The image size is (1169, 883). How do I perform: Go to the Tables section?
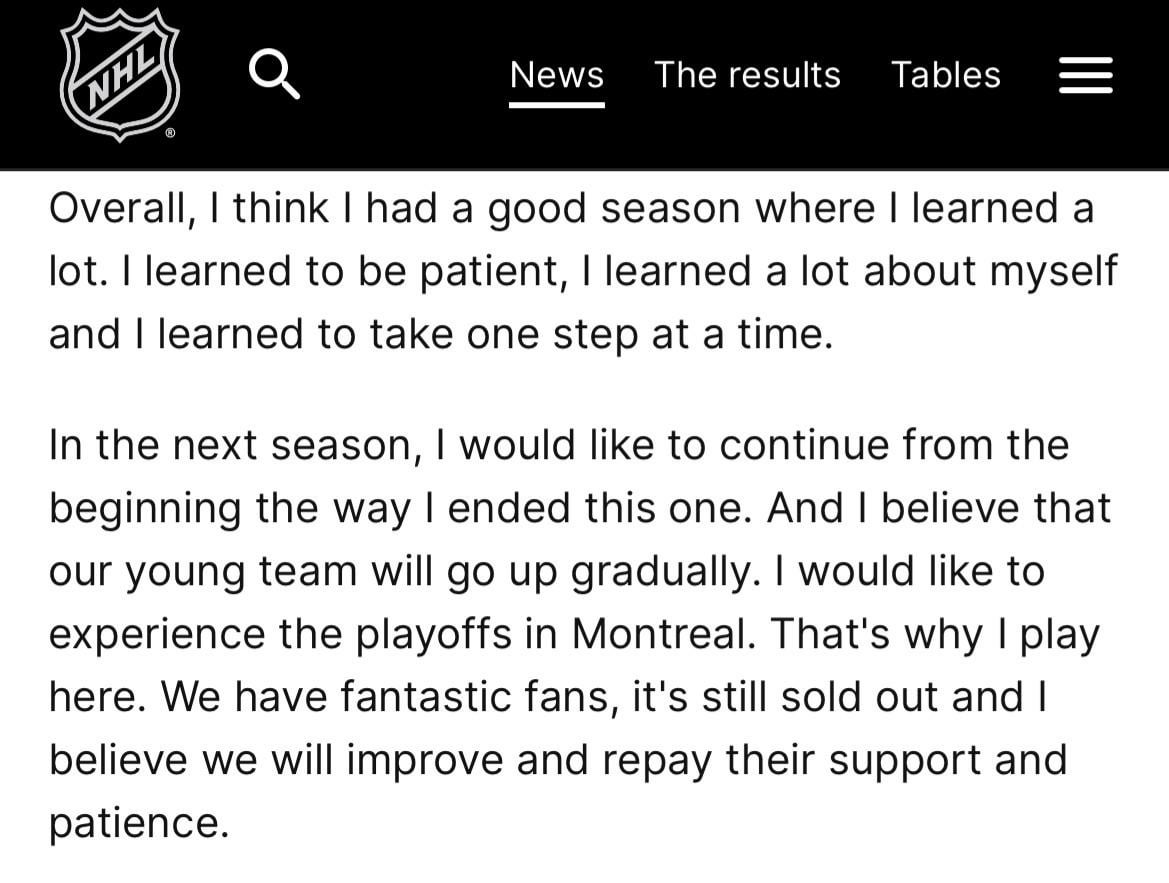(945, 75)
